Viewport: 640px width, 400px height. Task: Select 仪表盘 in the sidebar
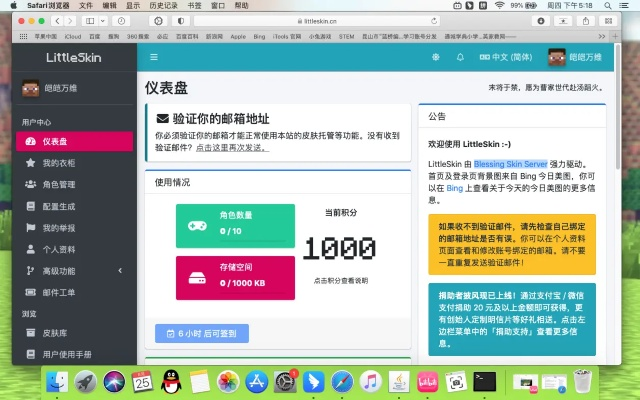(74, 141)
